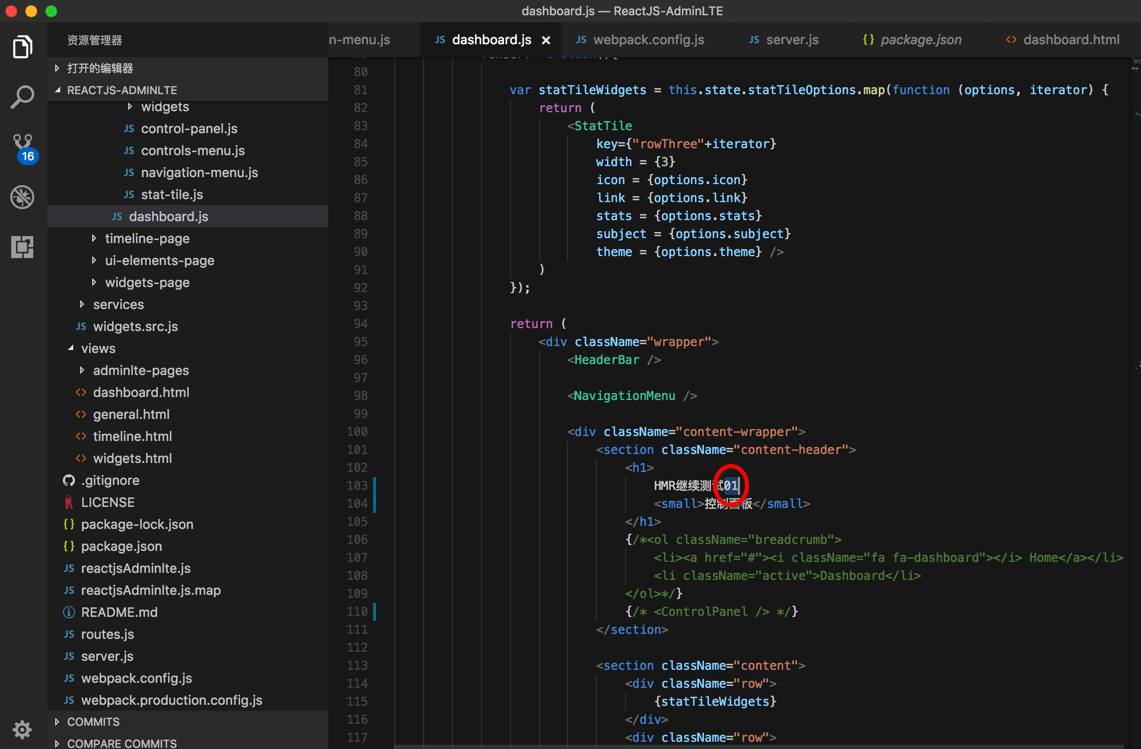Open Source Control with 16 changes

point(22,147)
